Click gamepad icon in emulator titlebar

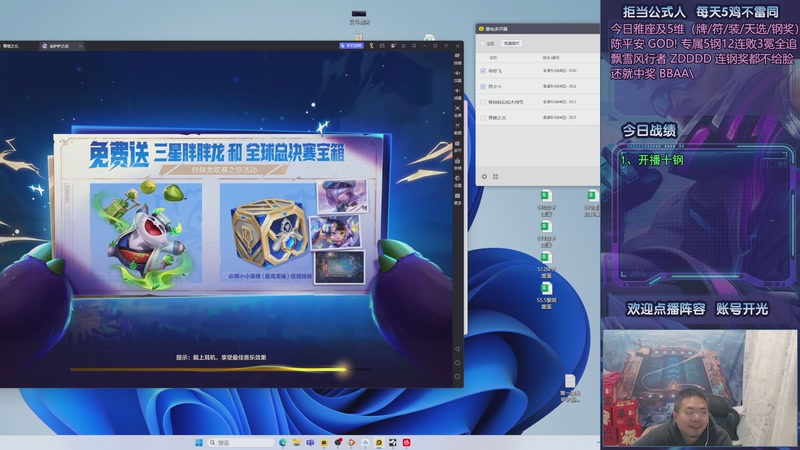(382, 46)
